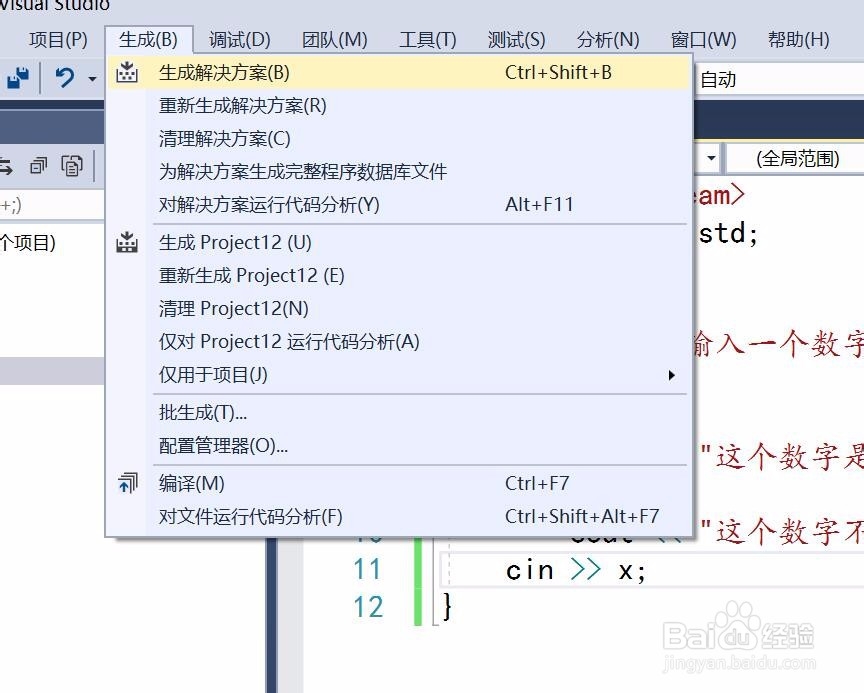Open the 帮助(H) menu
The height and width of the screenshot is (693, 864).
click(x=798, y=40)
